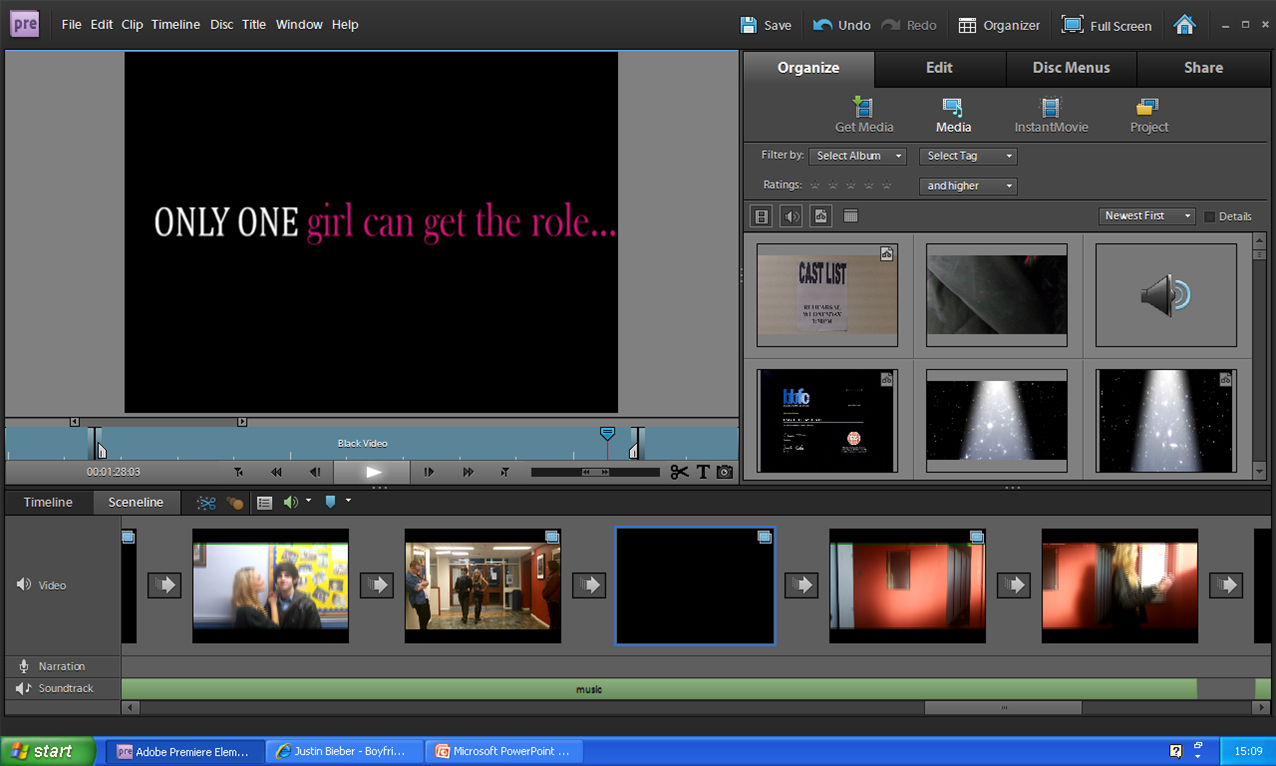Open the Organizer

point(999,25)
